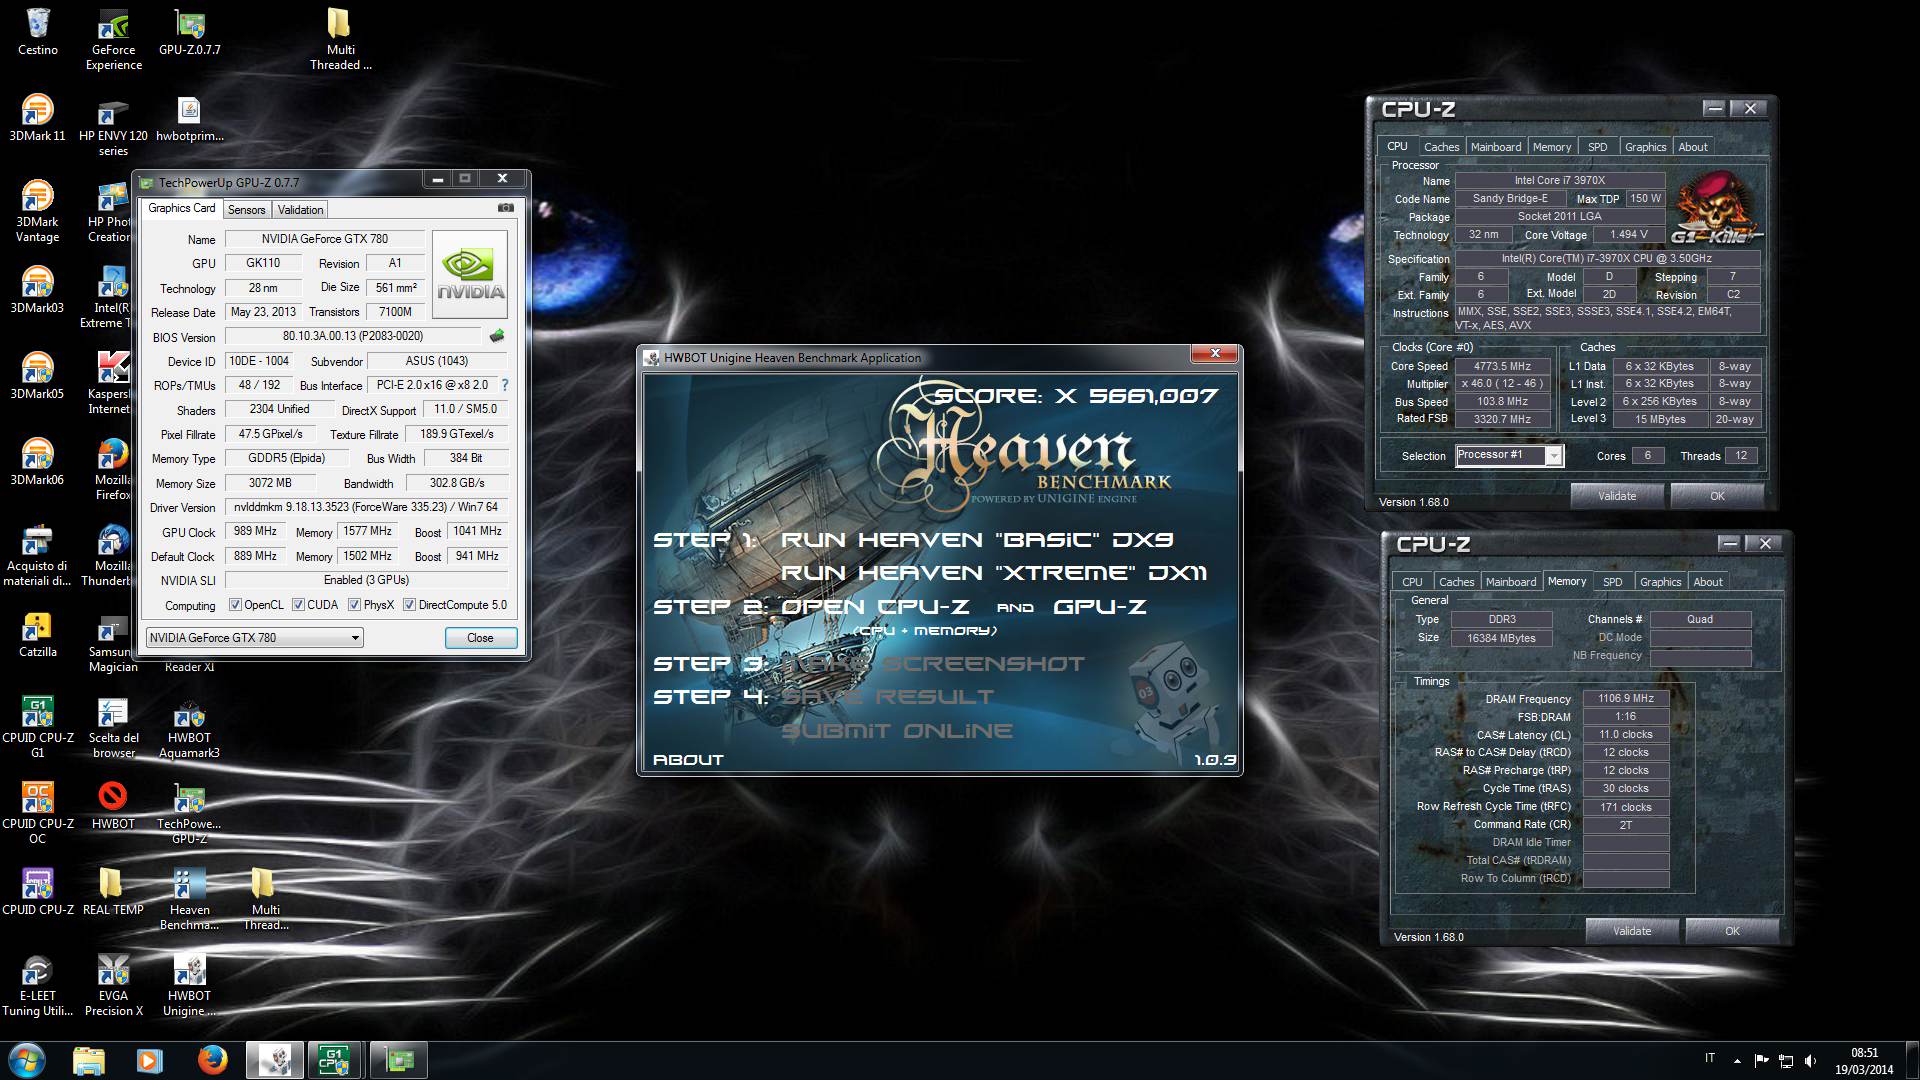The width and height of the screenshot is (1920, 1080).
Task: Expand the NVIDIA GeForce GTX 780 dropdown
Action: tap(354, 638)
